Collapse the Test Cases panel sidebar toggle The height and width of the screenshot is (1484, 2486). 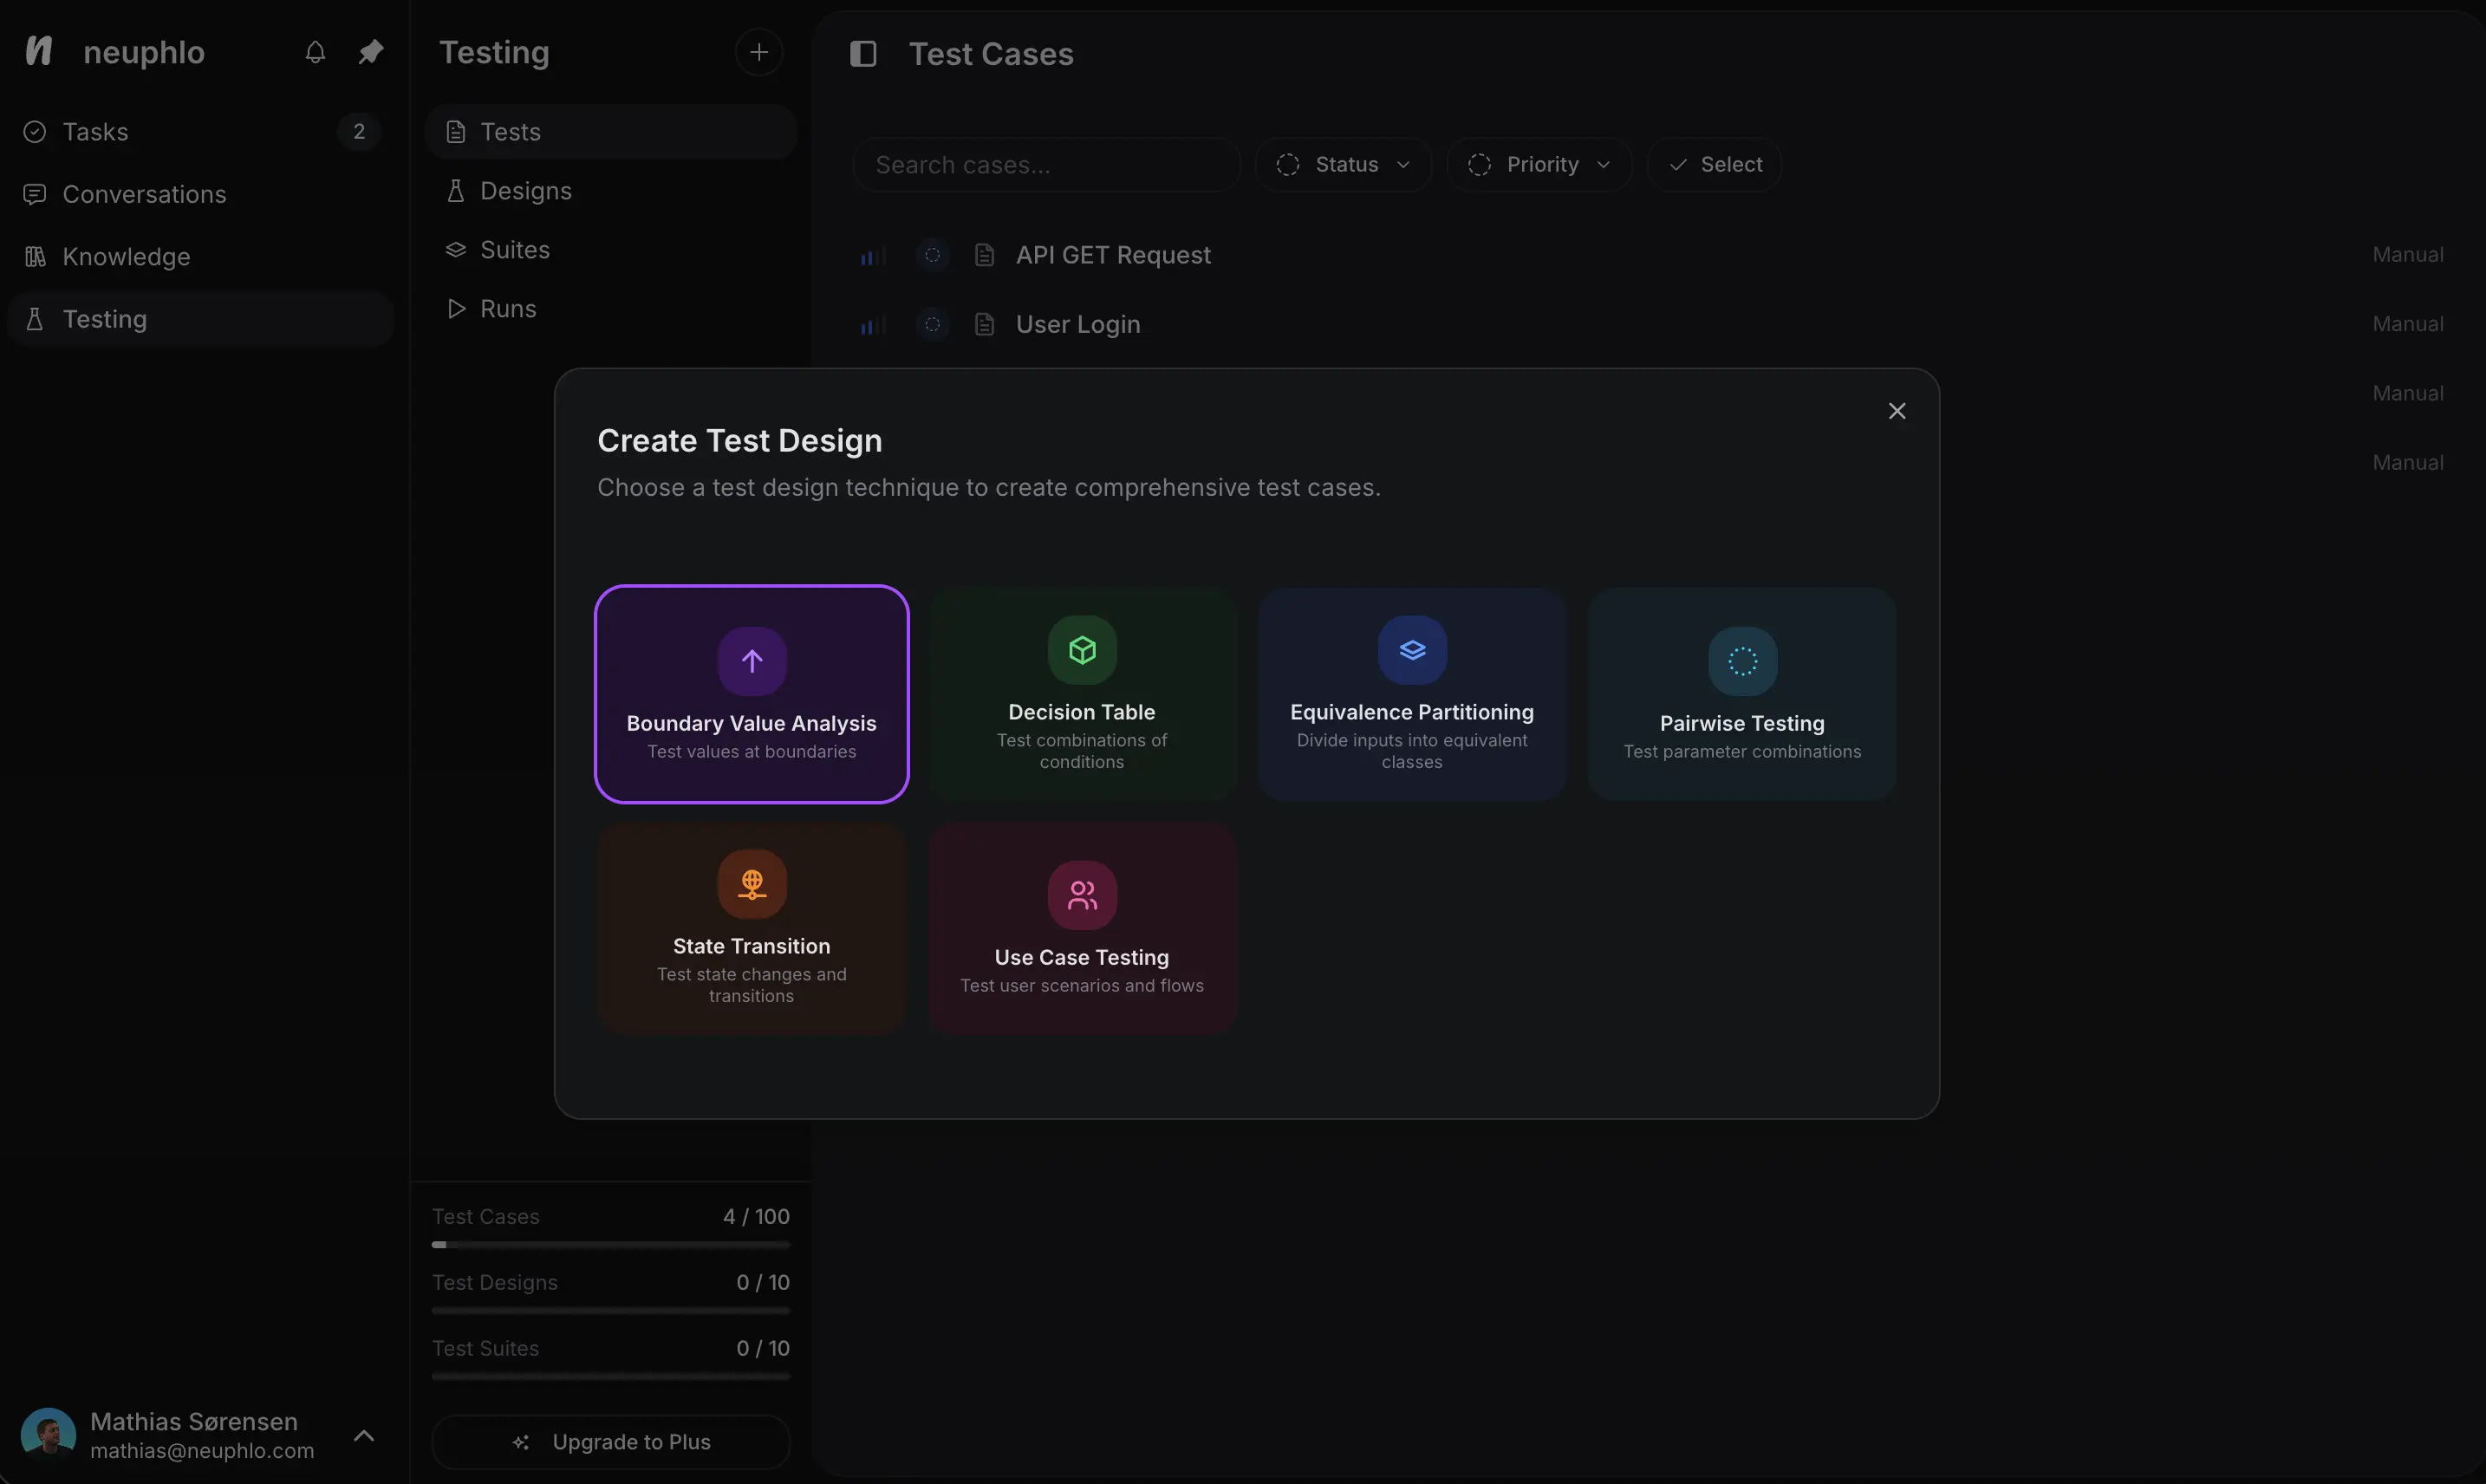[x=862, y=53]
